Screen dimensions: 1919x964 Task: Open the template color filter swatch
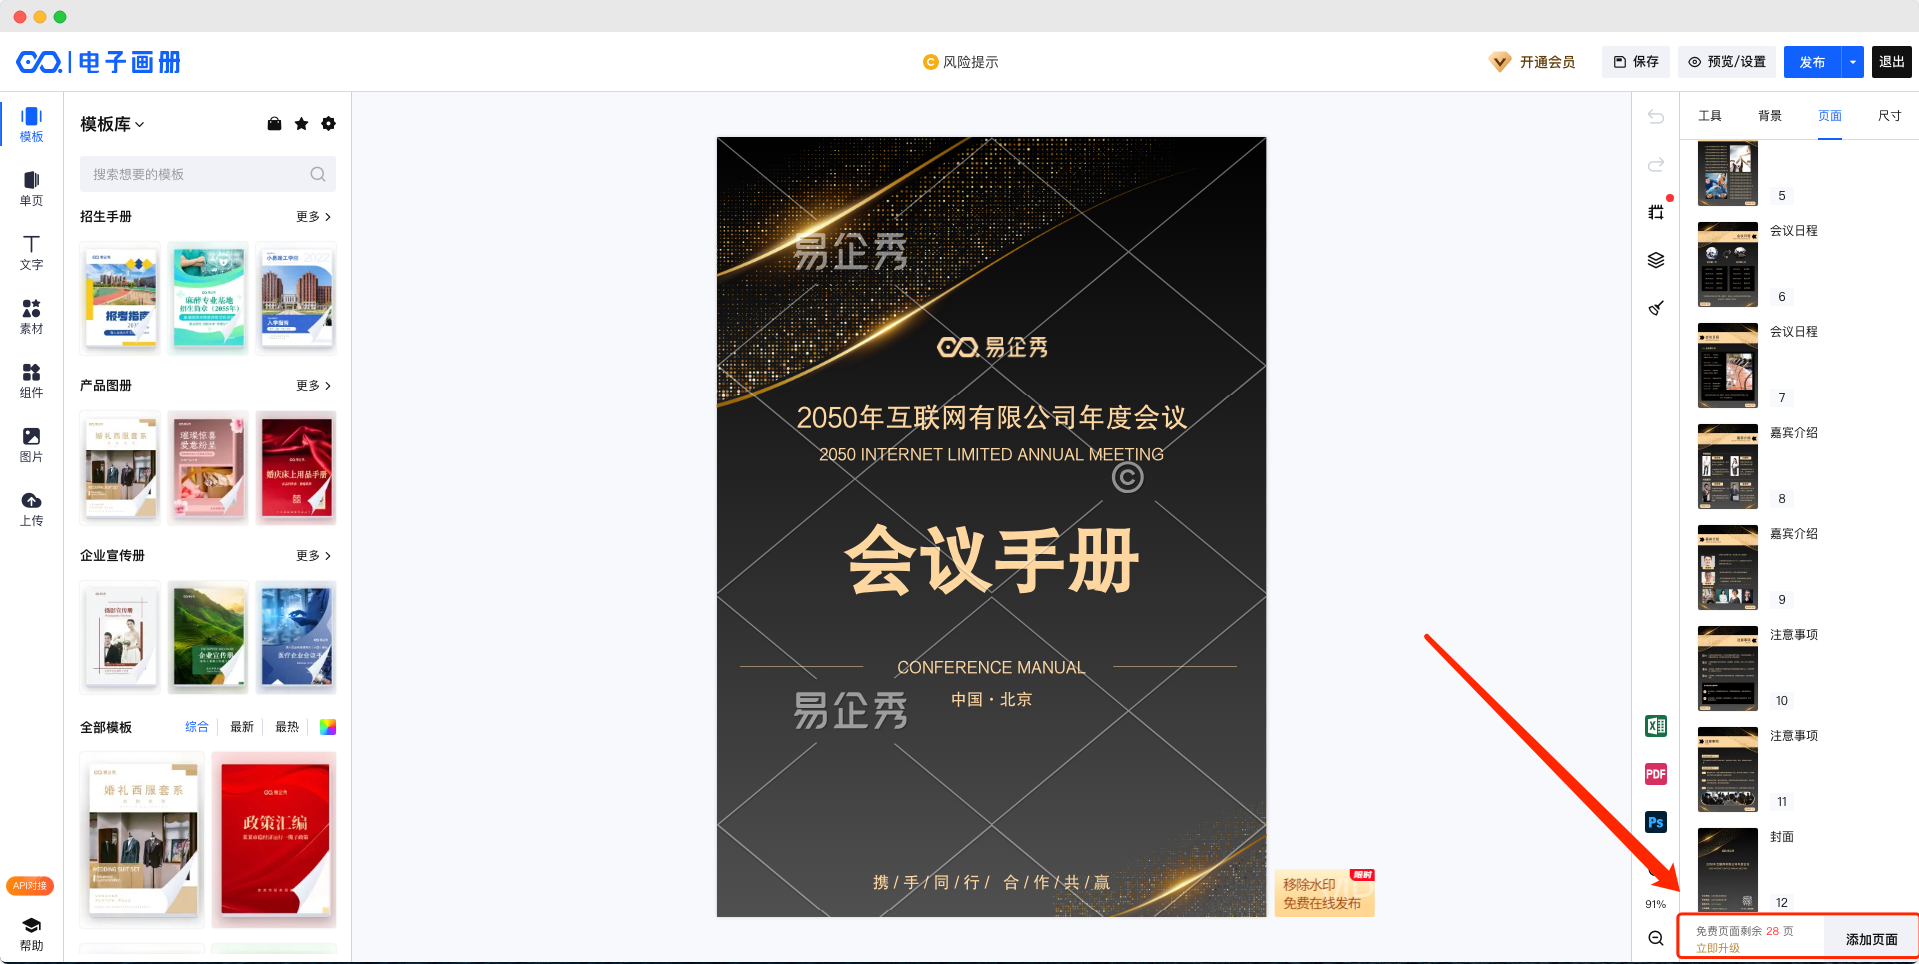tap(328, 727)
